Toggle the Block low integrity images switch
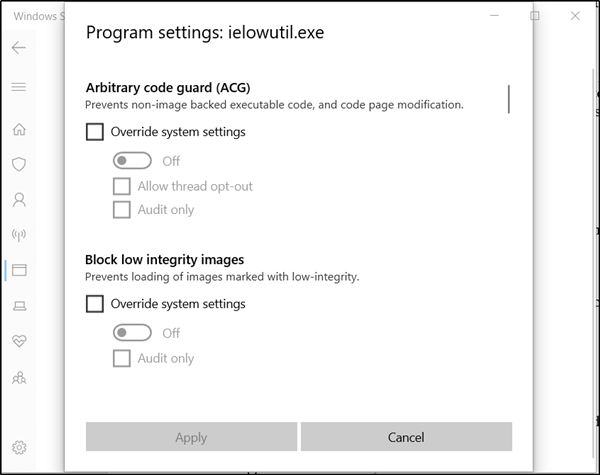 (132, 333)
